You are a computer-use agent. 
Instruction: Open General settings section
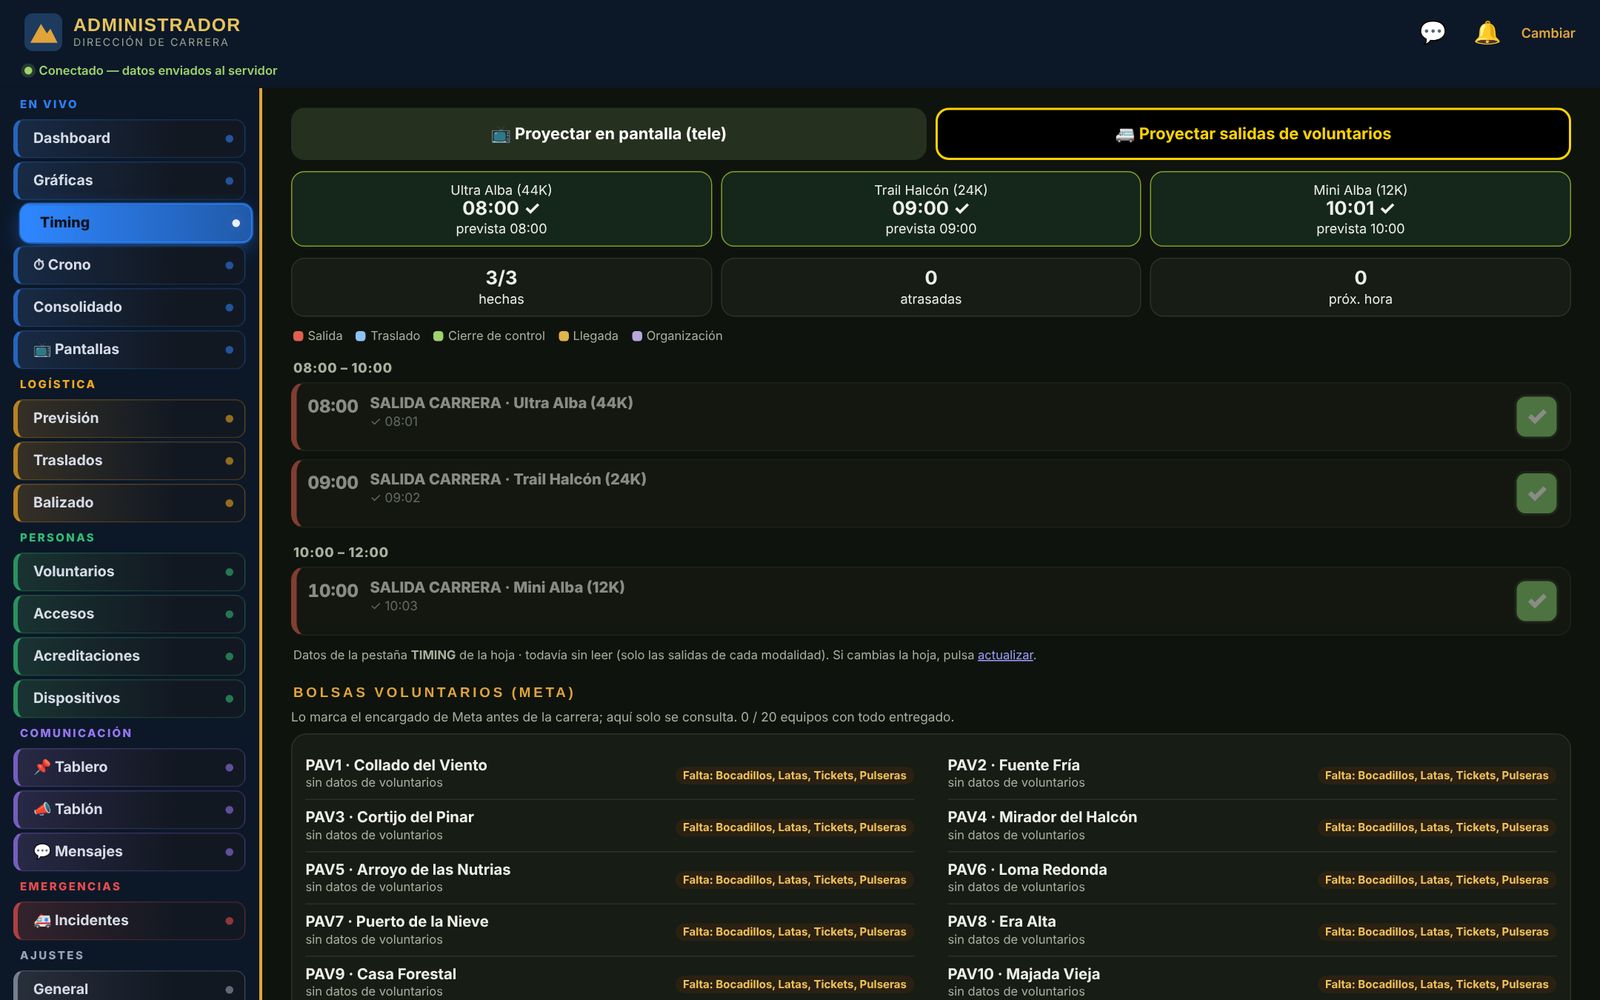pyautogui.click(x=129, y=986)
